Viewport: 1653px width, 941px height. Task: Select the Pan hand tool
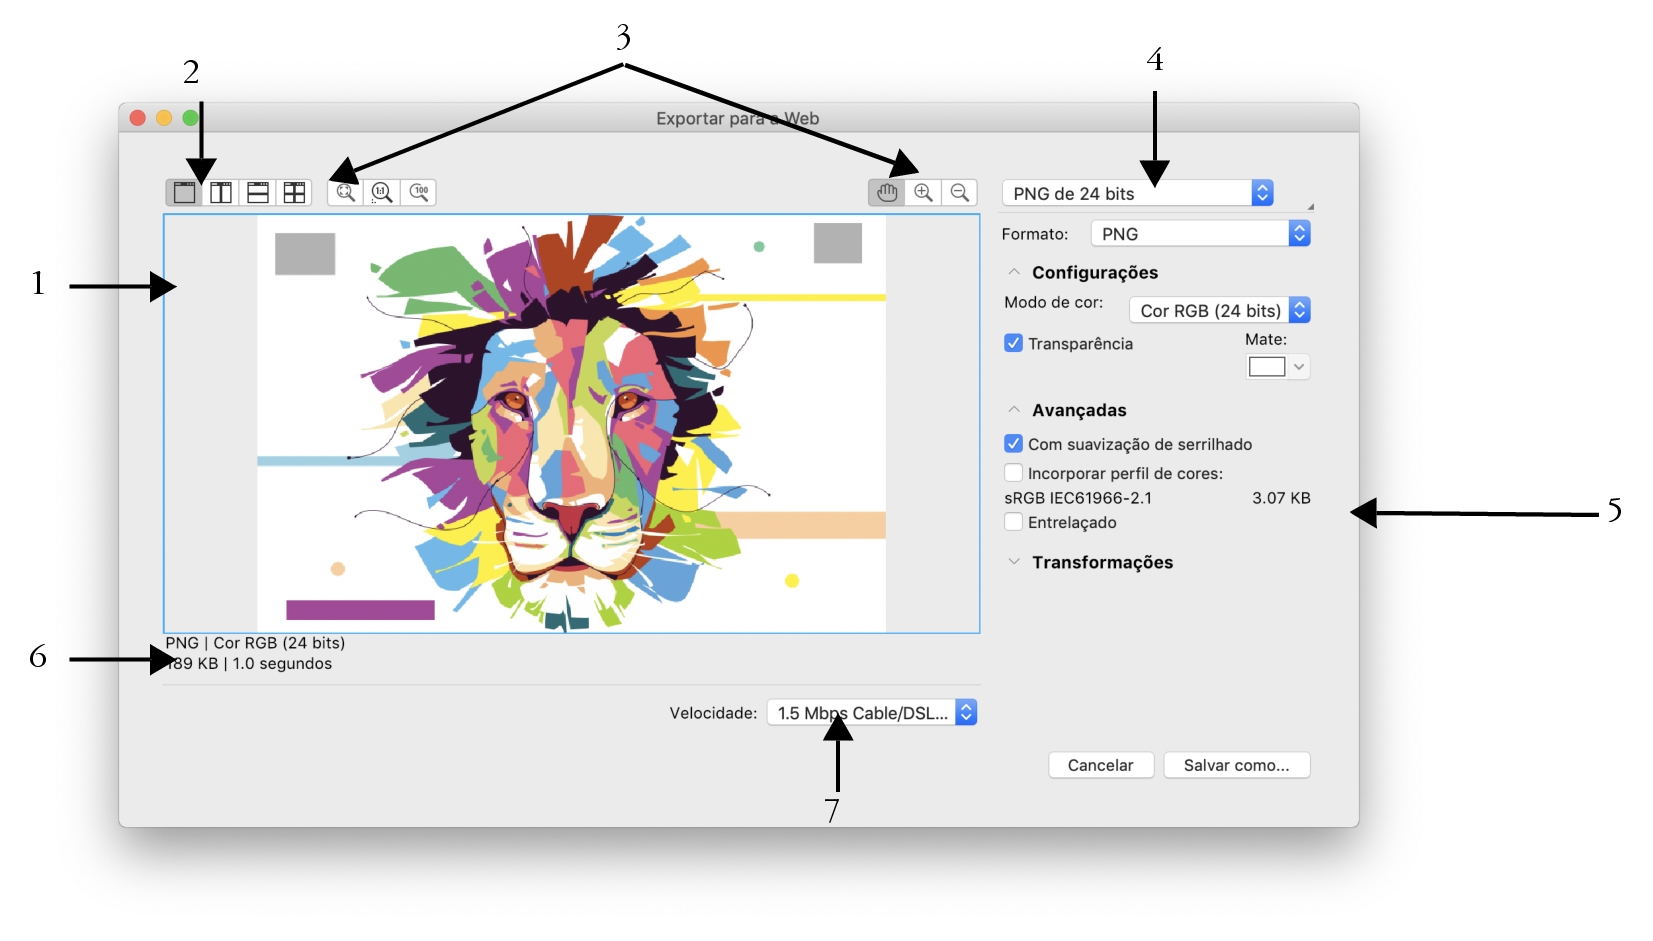[887, 193]
